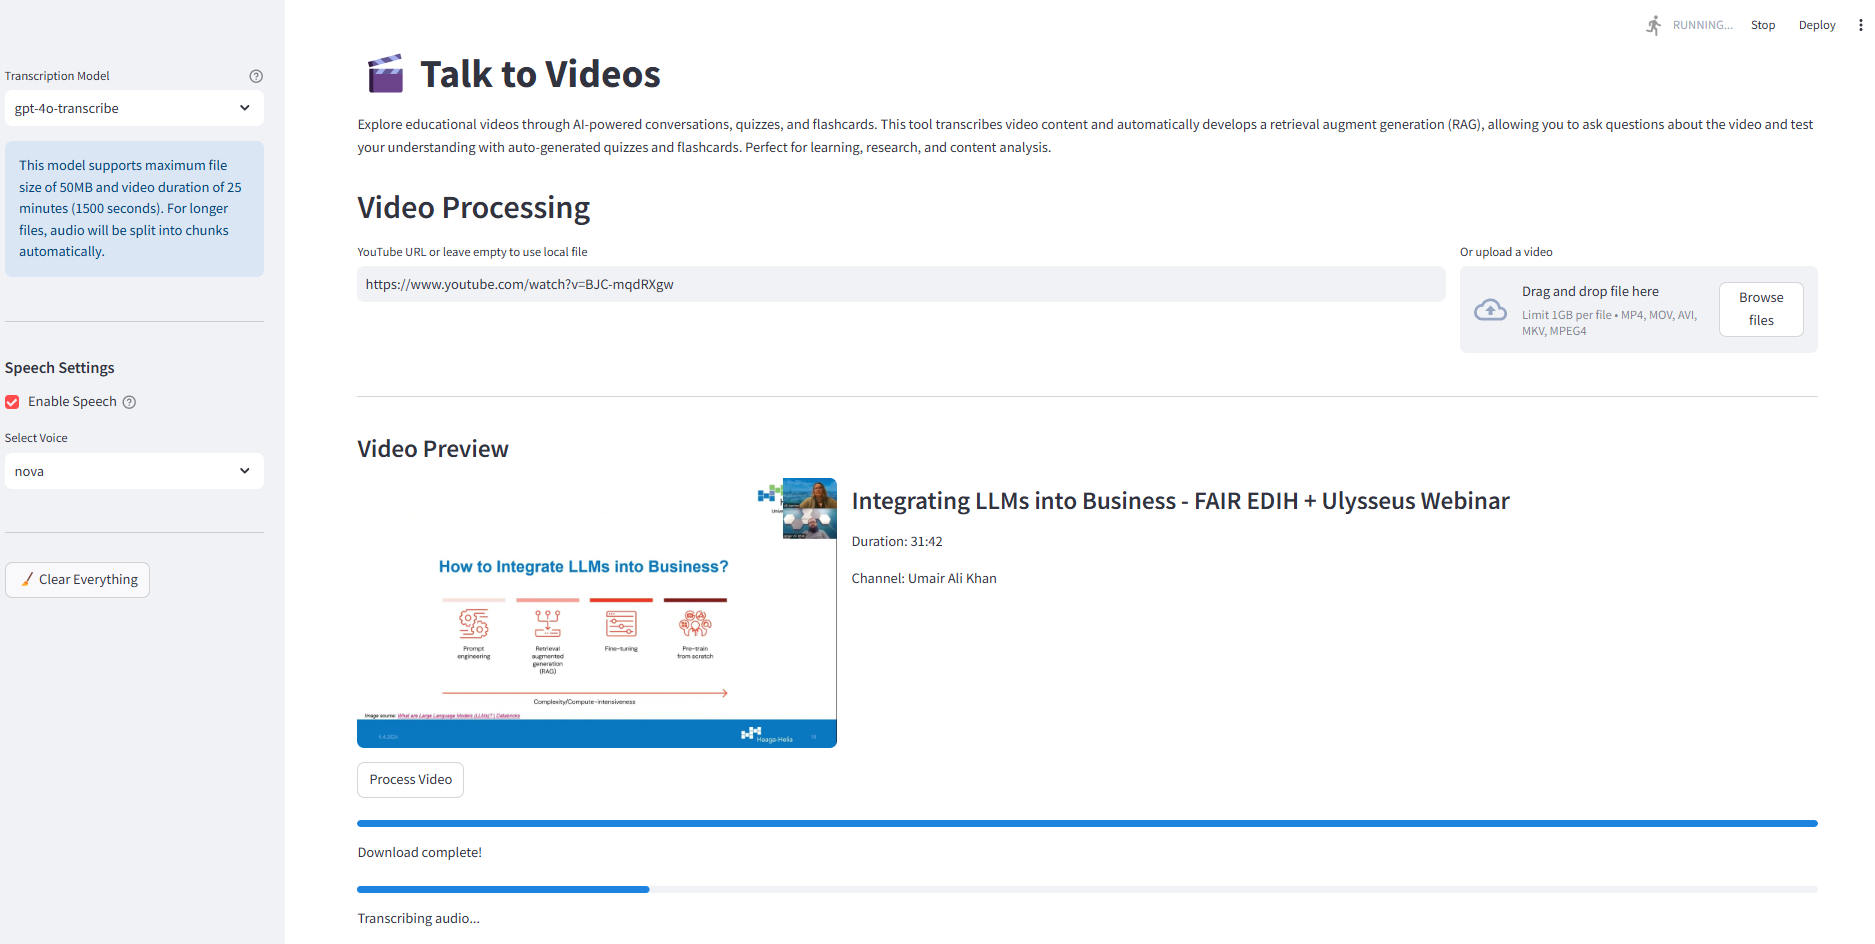Click the video preview thumbnail
The width and height of the screenshot is (1875, 944).
597,613
